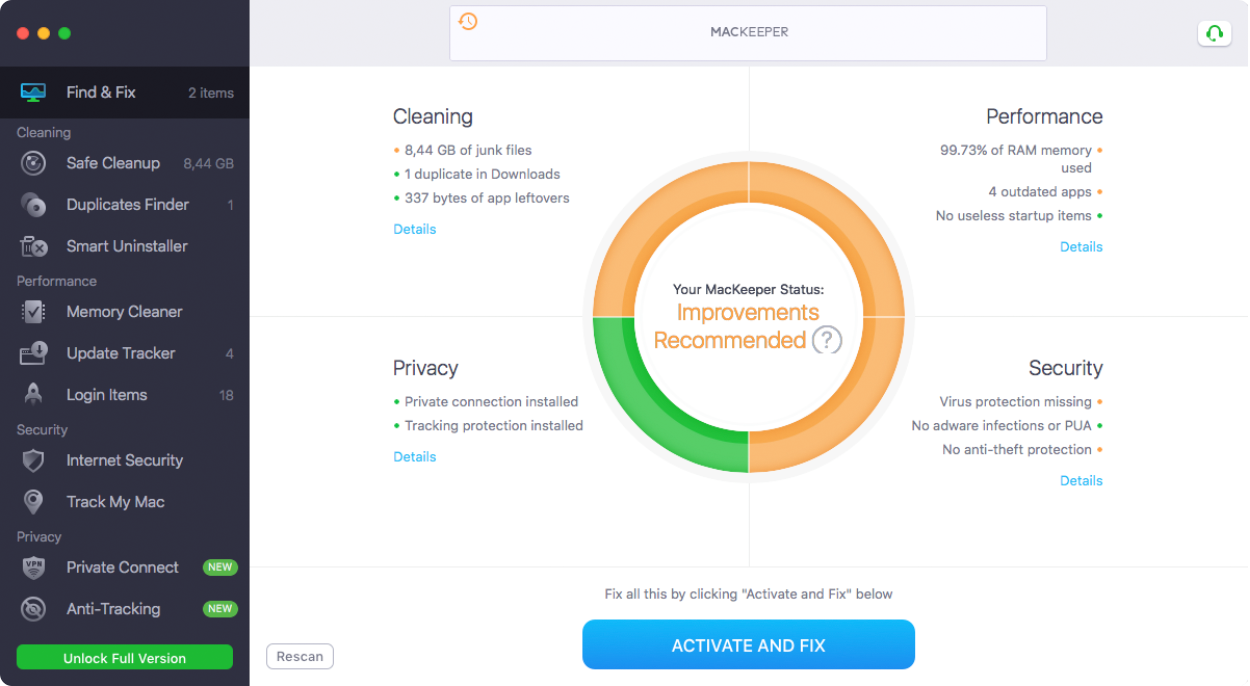1250x686 pixels.
Task: Click "4 outdated apps" text
Action: pos(1040,192)
